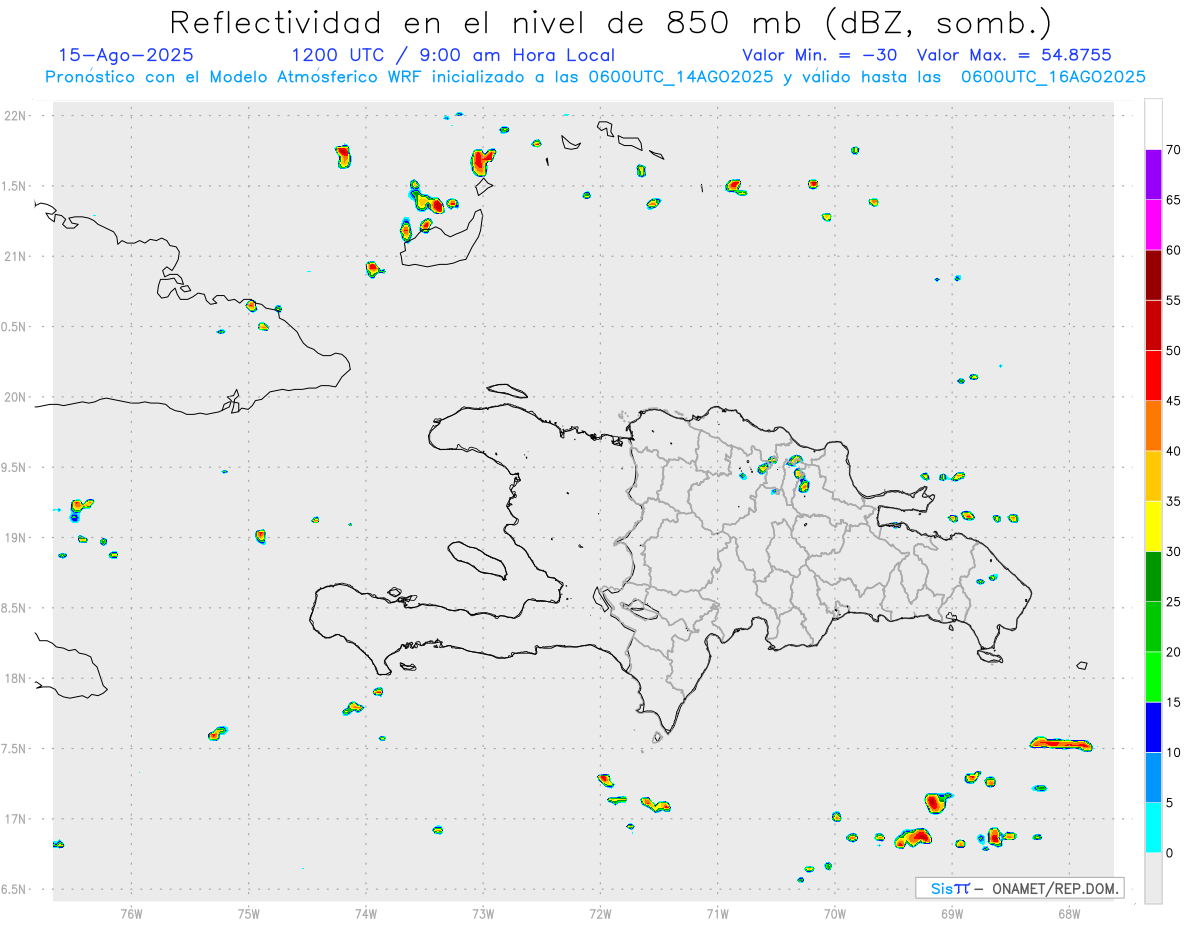Click the "72W" longitude label
1200x927 pixels.
click(x=600, y=913)
